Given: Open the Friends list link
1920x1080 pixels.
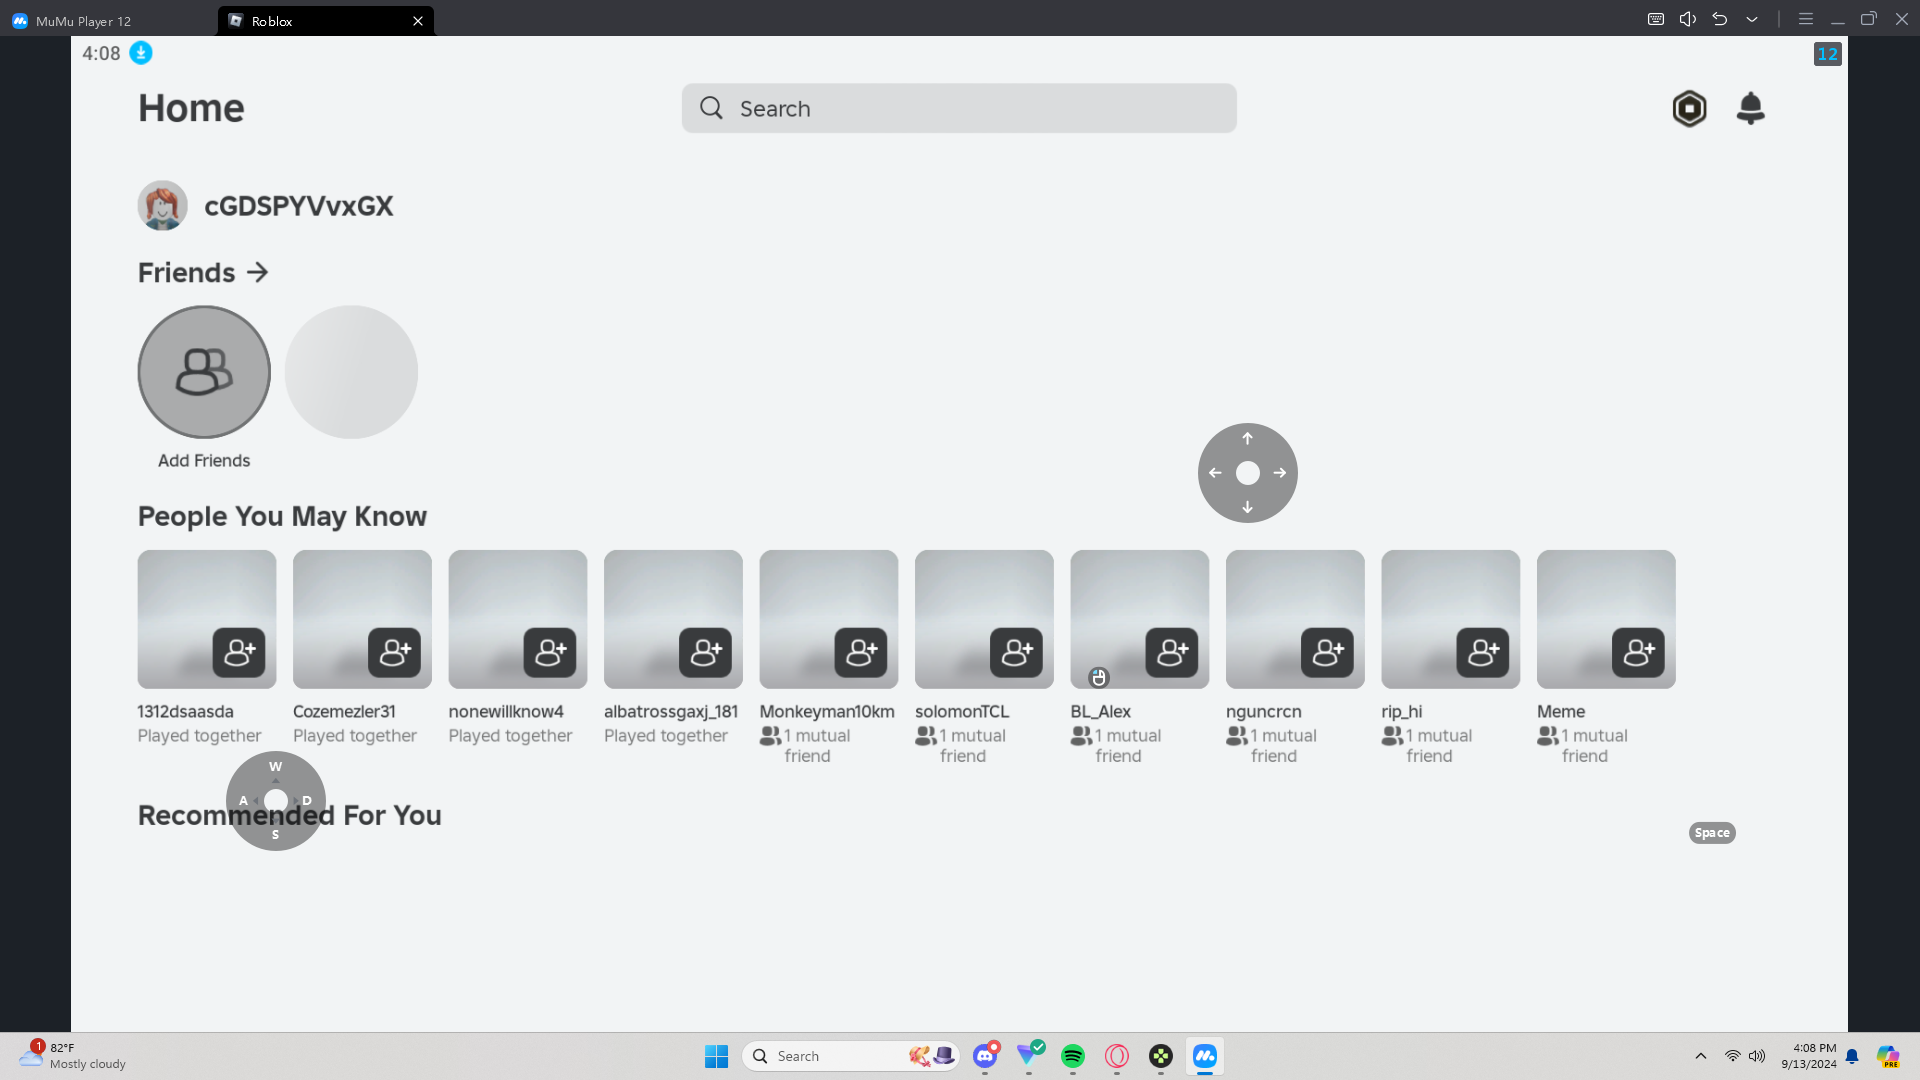Looking at the screenshot, I should 203,273.
